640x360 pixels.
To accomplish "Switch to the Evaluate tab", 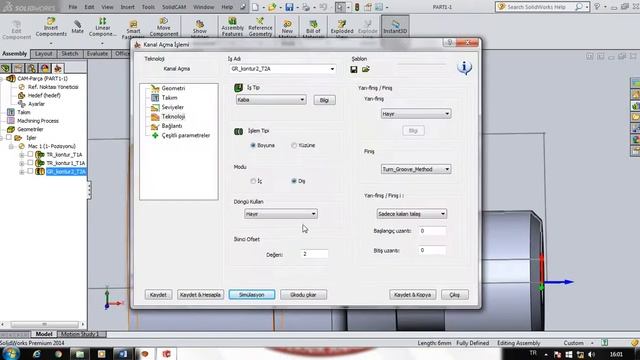I will (97, 53).
